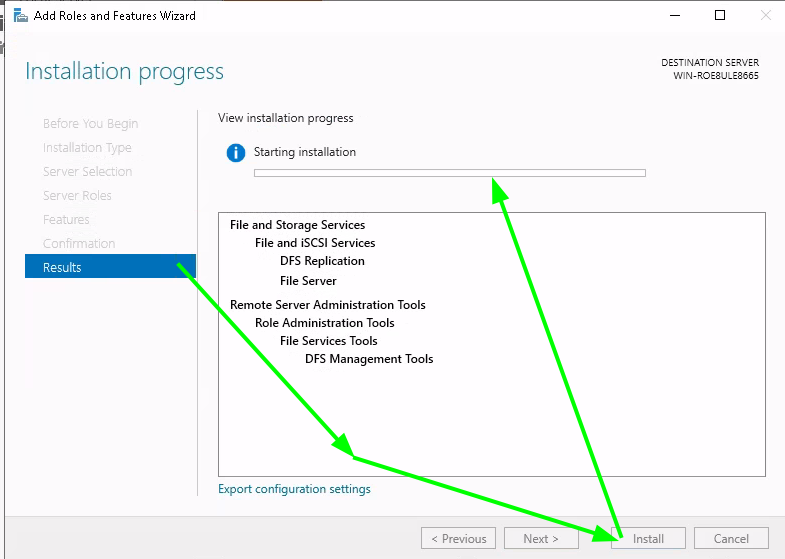
Task: Select the DFS Replication item
Action: [x=322, y=261]
